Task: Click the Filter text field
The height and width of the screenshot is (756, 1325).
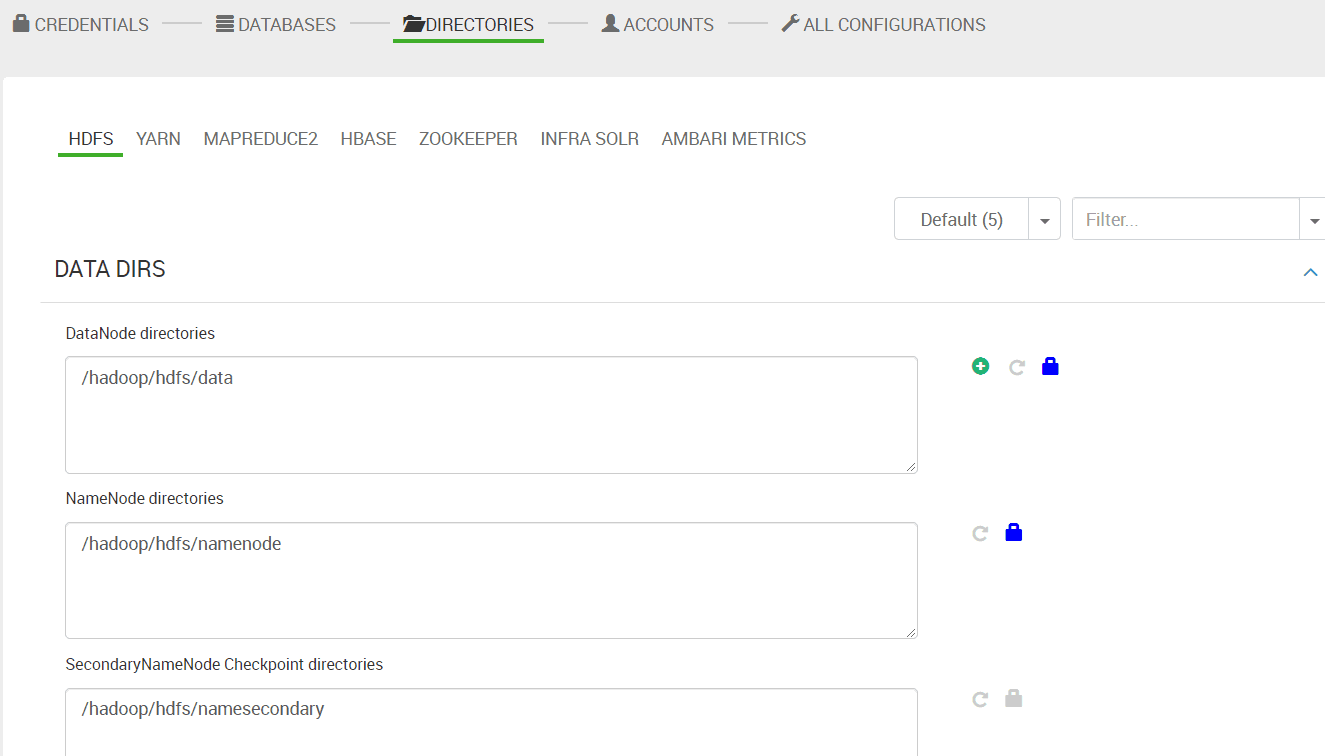Action: (1186, 219)
